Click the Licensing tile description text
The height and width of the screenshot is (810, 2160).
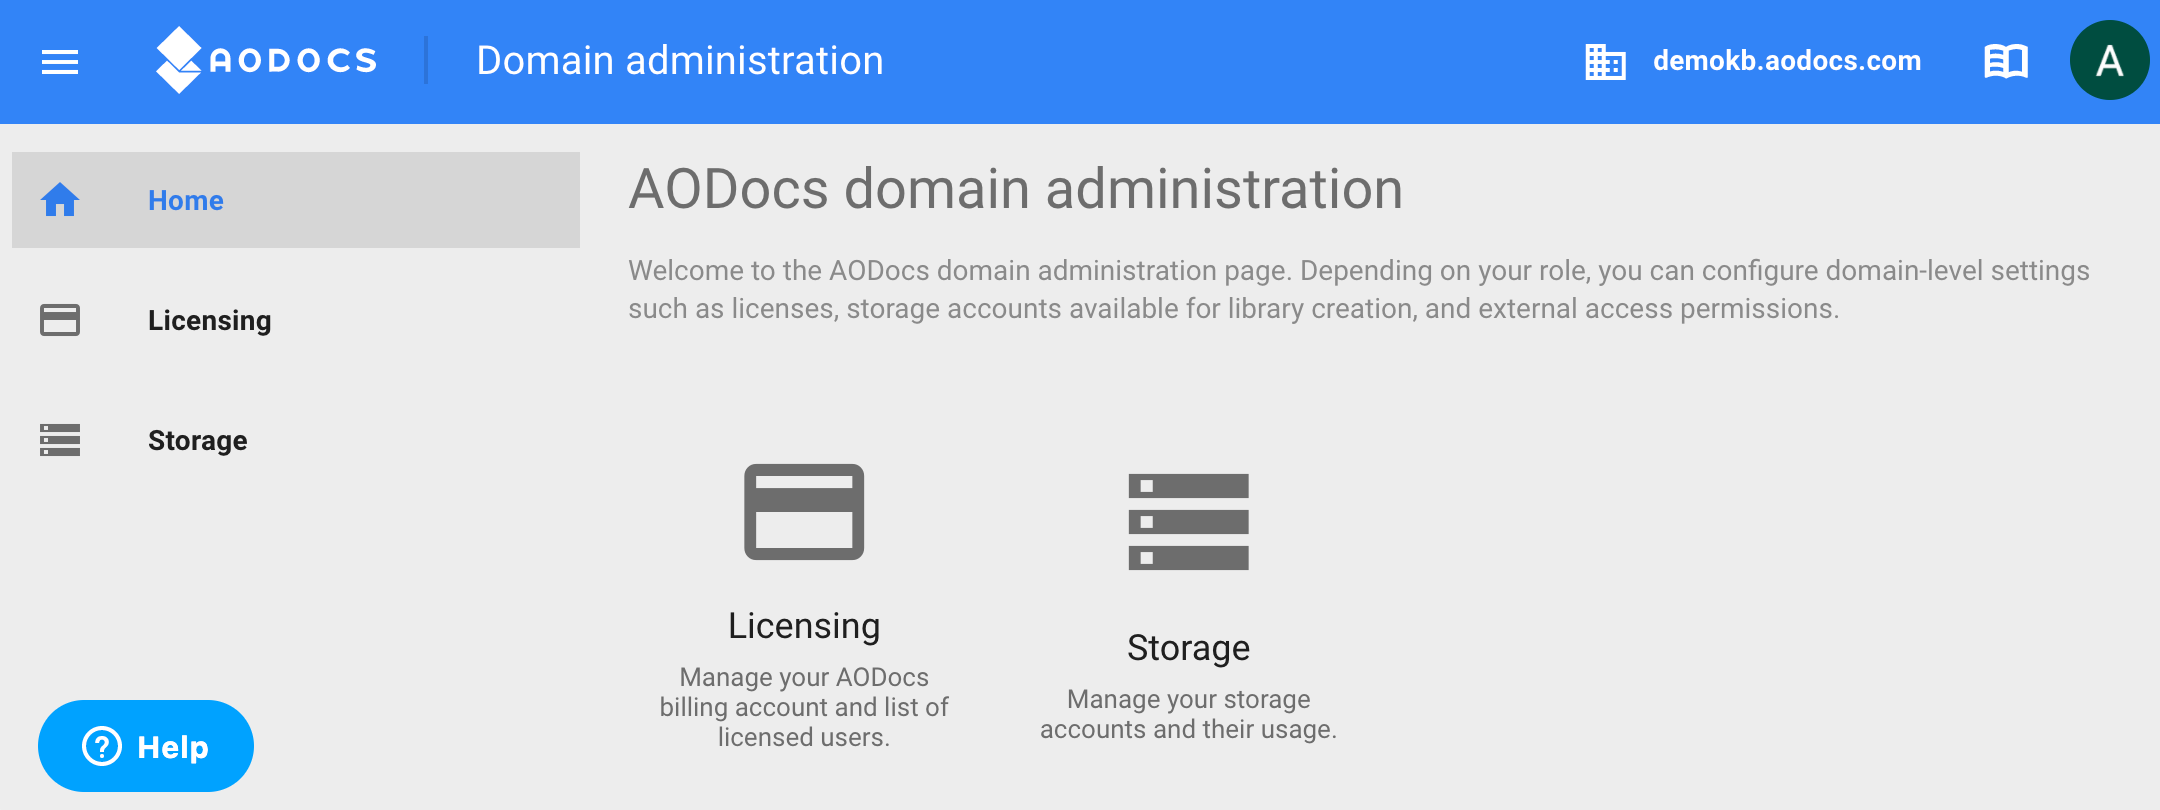point(804,707)
